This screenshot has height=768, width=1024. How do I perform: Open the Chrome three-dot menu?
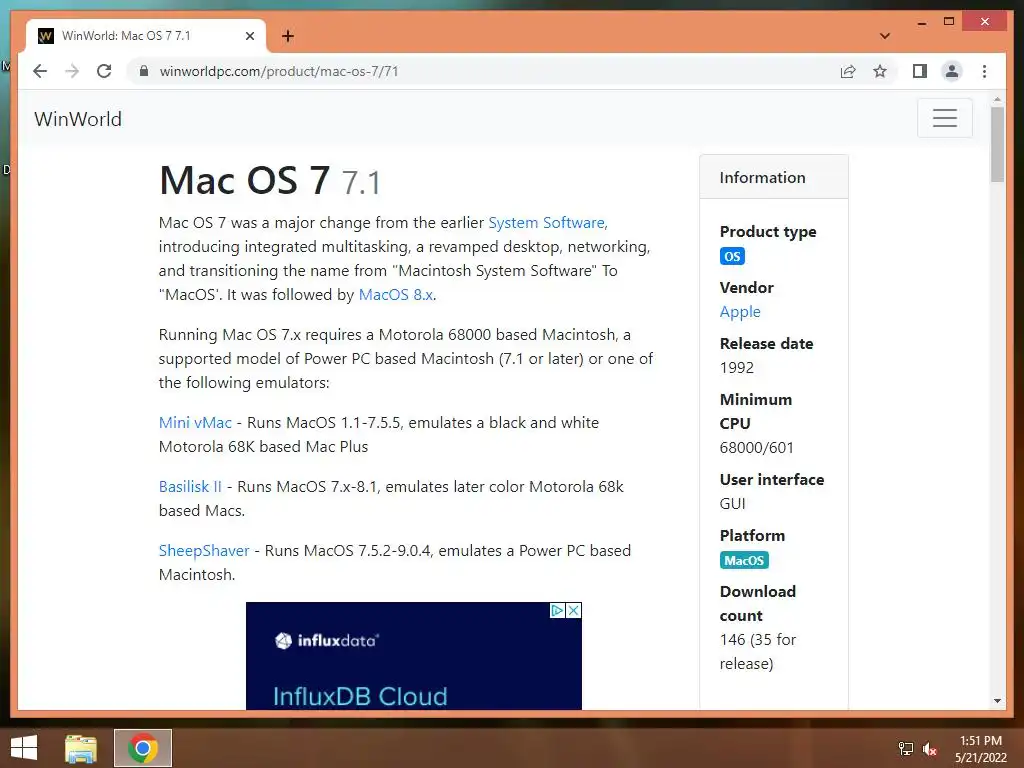(984, 71)
